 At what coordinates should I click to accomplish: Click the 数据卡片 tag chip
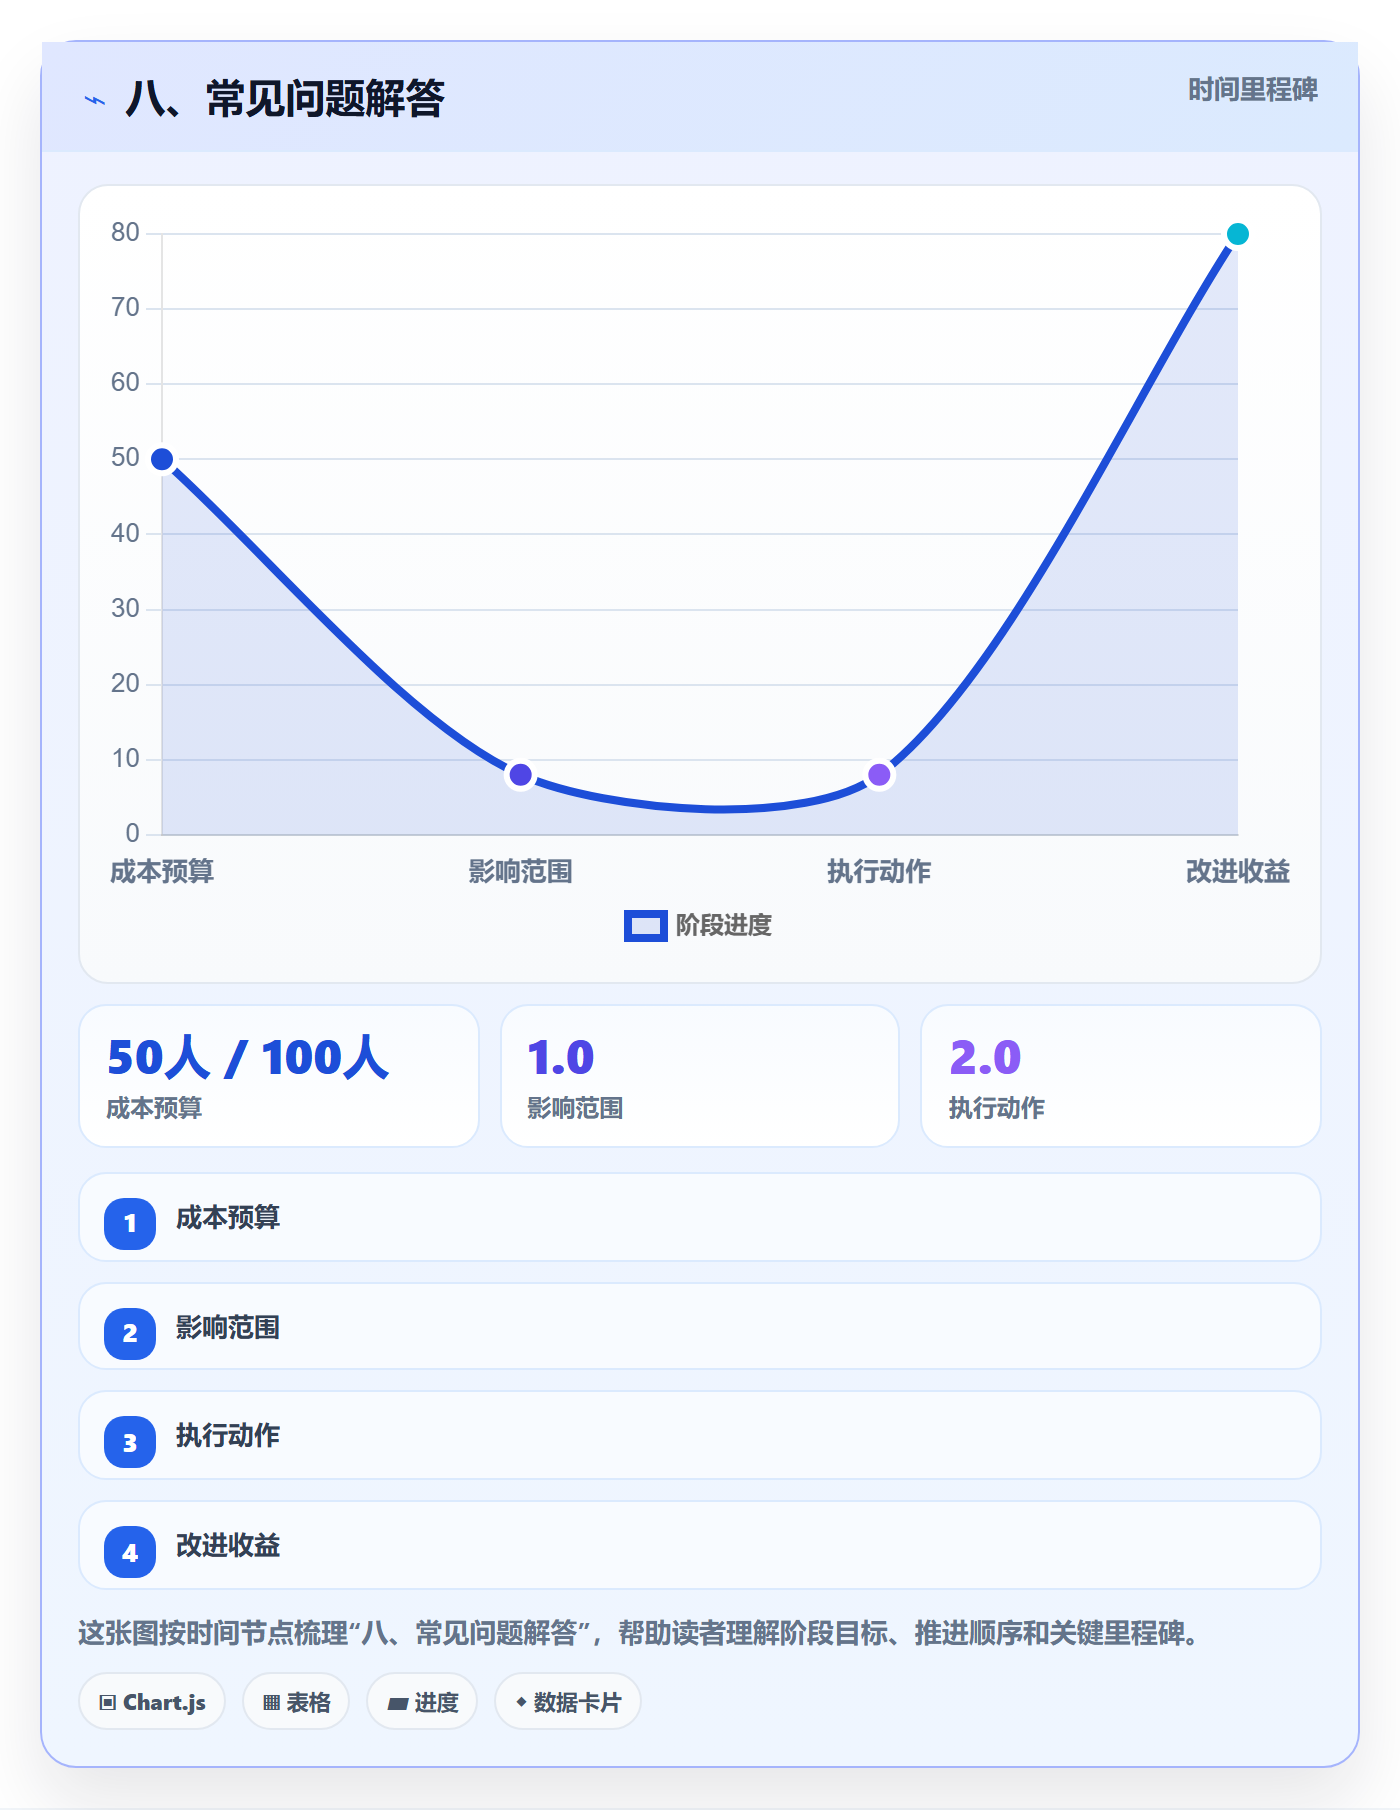(x=568, y=1702)
